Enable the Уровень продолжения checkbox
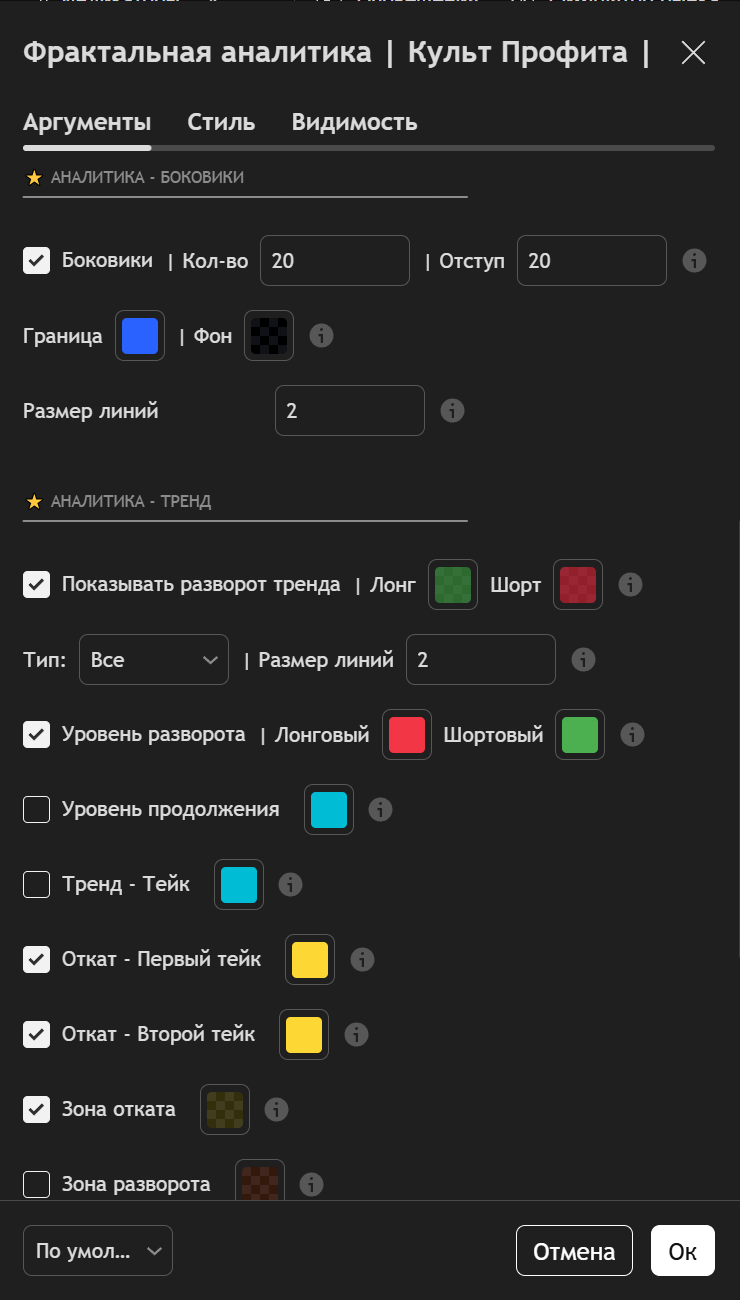The image size is (740, 1300). (x=37, y=810)
